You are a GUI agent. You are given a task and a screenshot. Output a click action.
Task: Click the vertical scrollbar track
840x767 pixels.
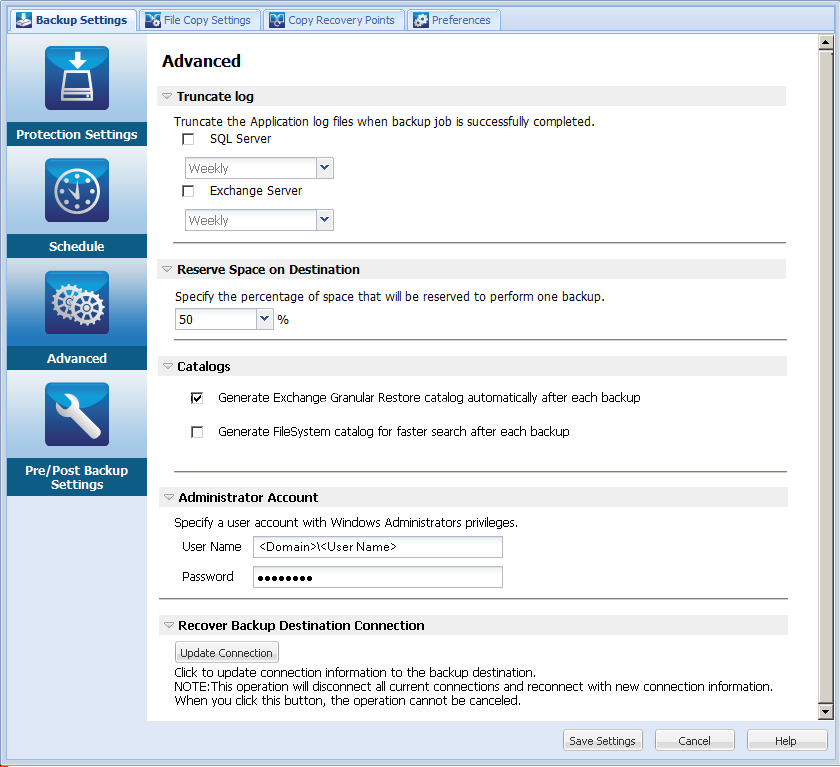826,377
